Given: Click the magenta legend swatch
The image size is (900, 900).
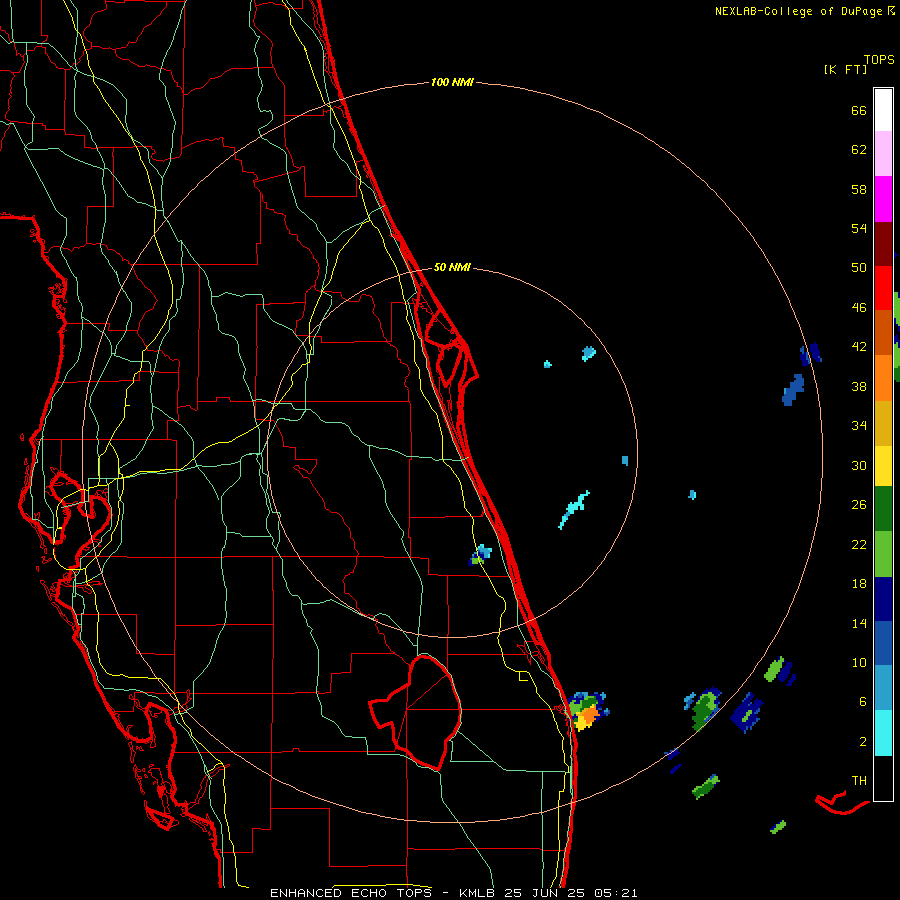Looking at the screenshot, I should (x=883, y=199).
